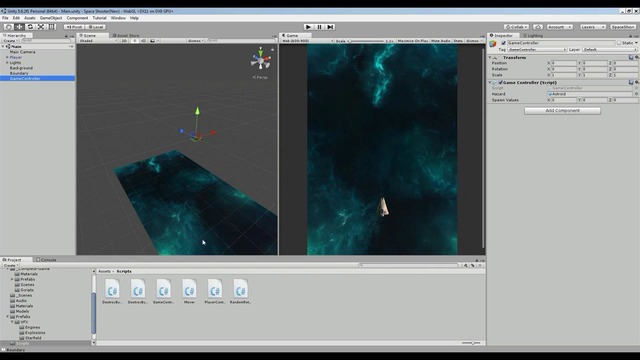Expand the Player object in Hierarchy
This screenshot has width=640, height=360.
7,57
